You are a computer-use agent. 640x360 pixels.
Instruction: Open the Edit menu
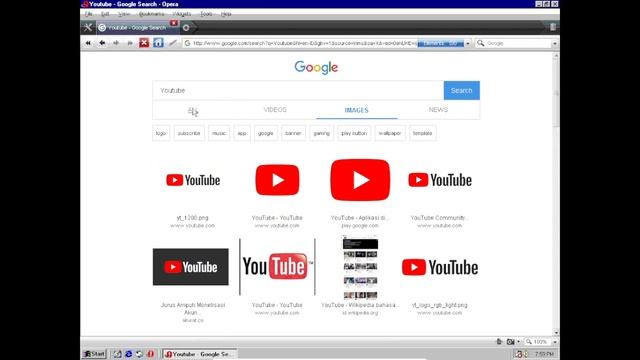tap(105, 14)
